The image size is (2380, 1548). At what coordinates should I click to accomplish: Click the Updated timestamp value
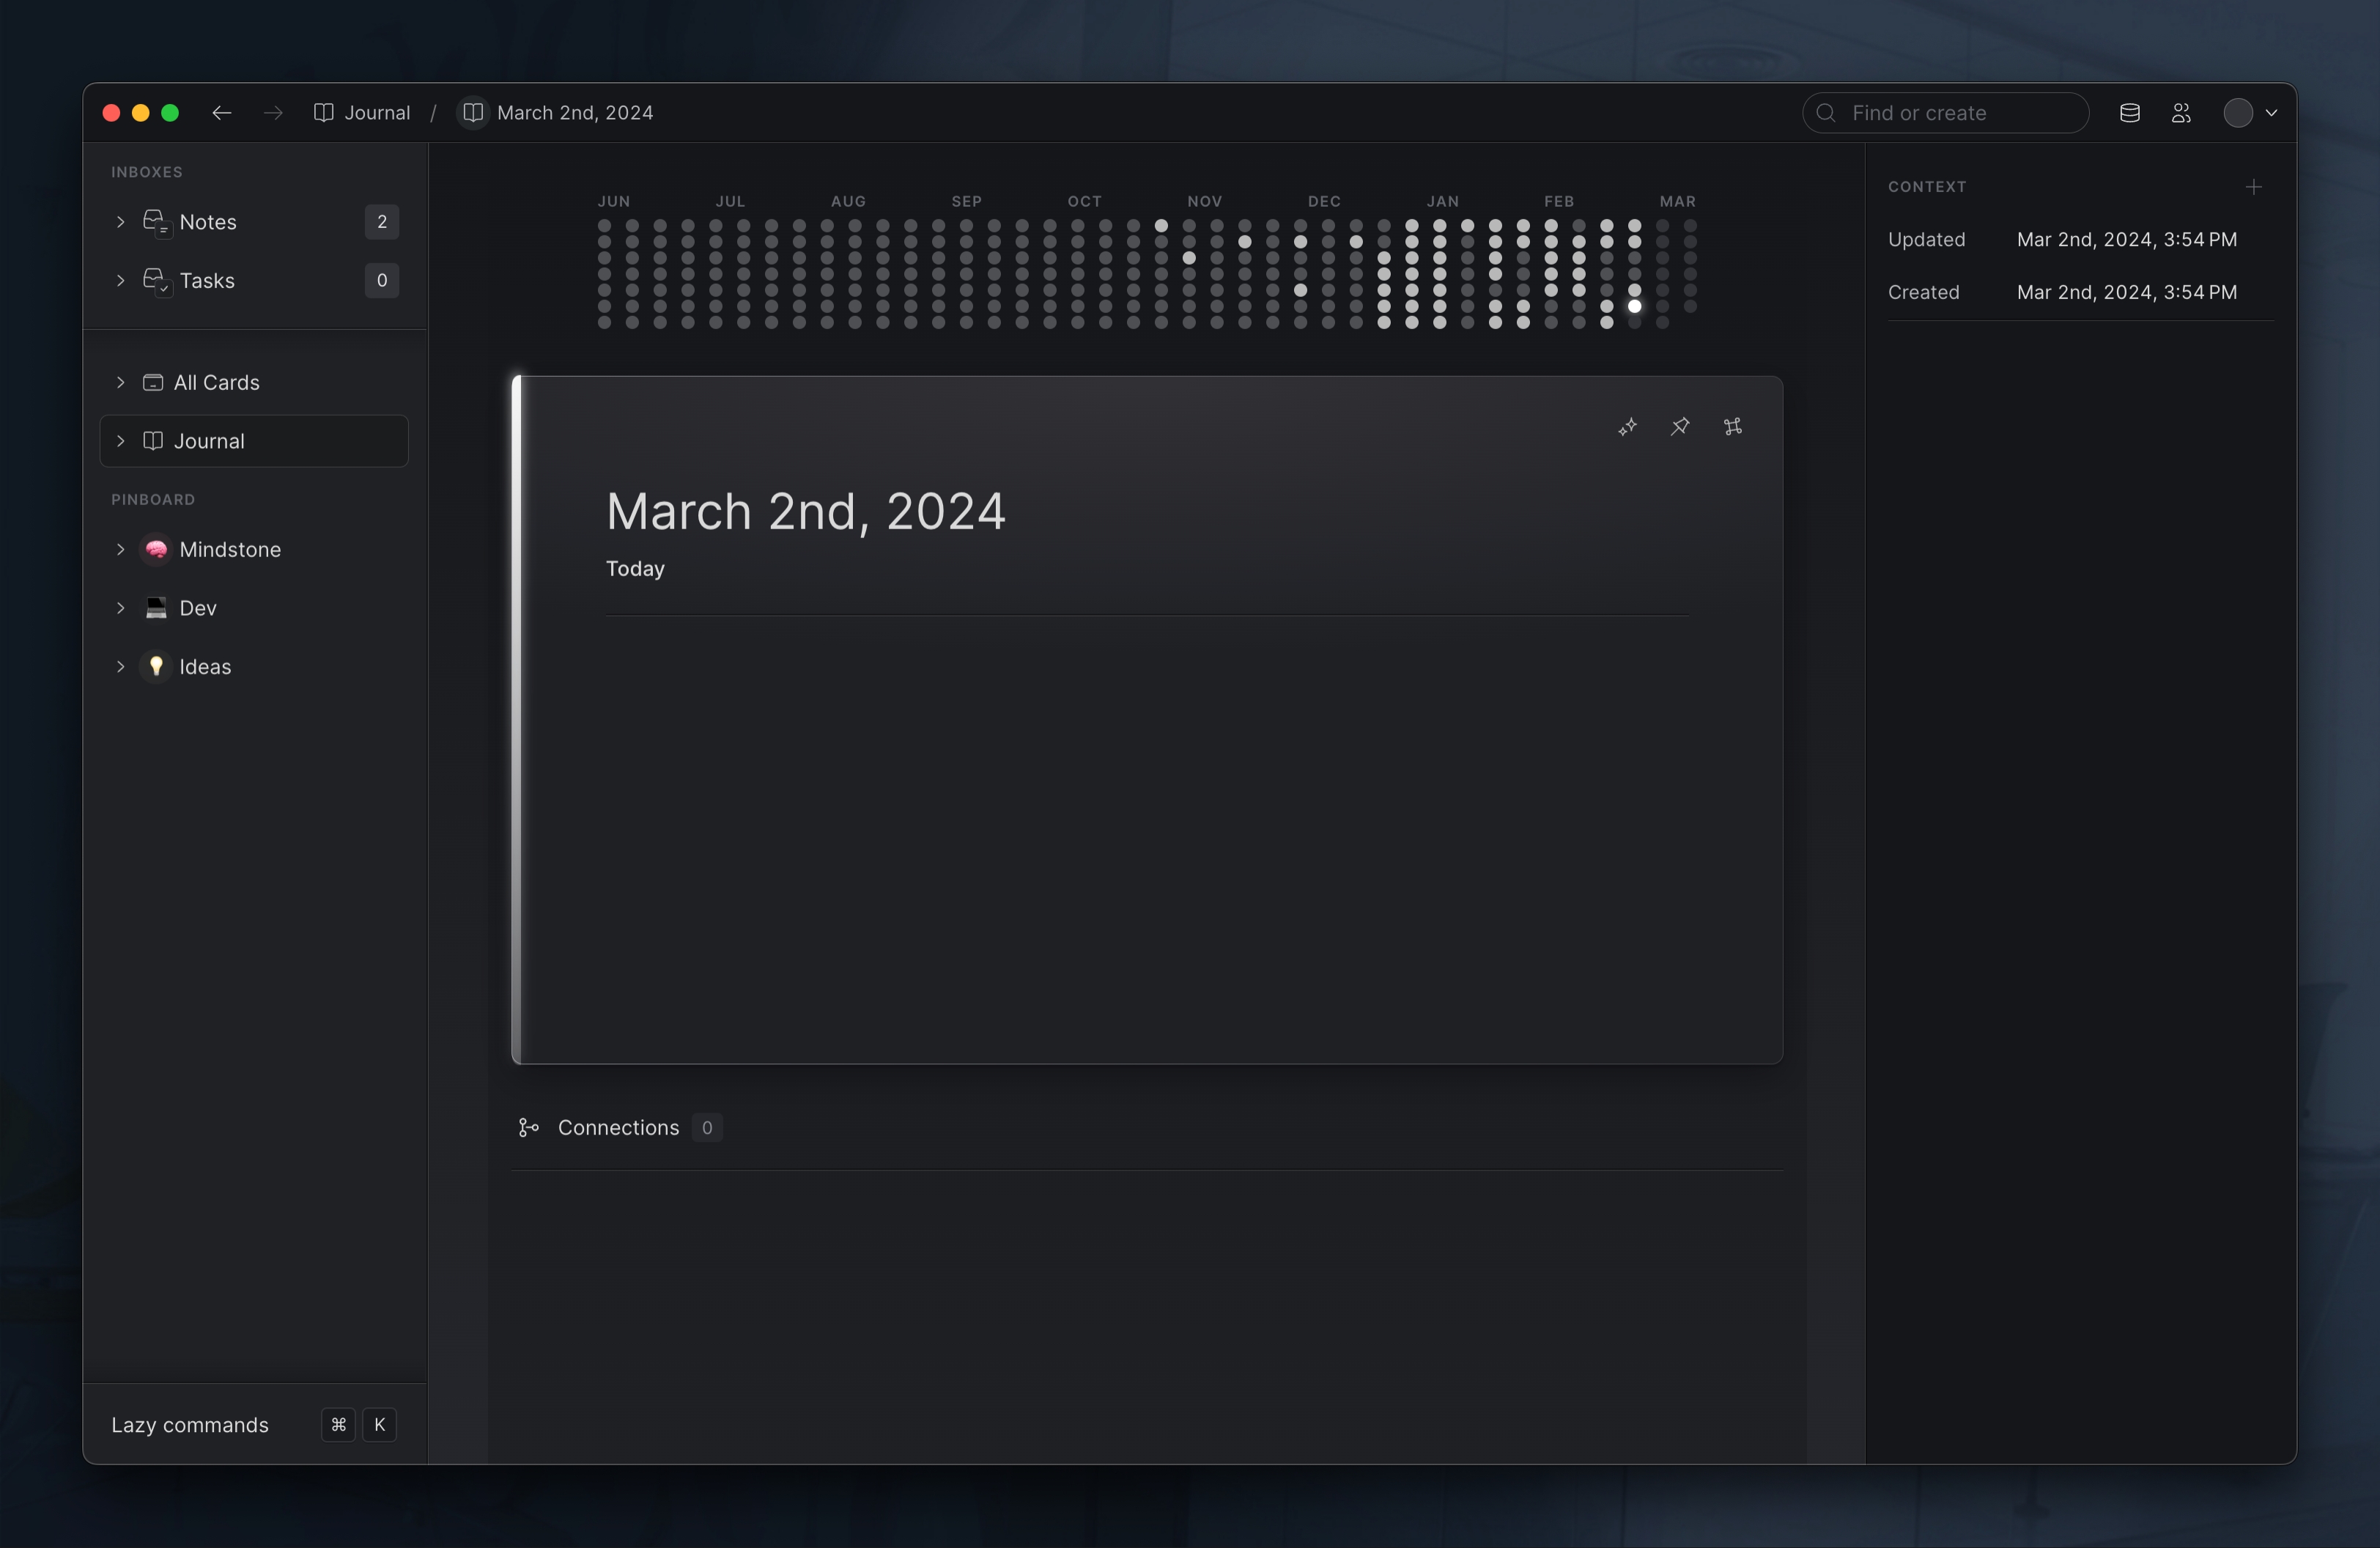2127,240
